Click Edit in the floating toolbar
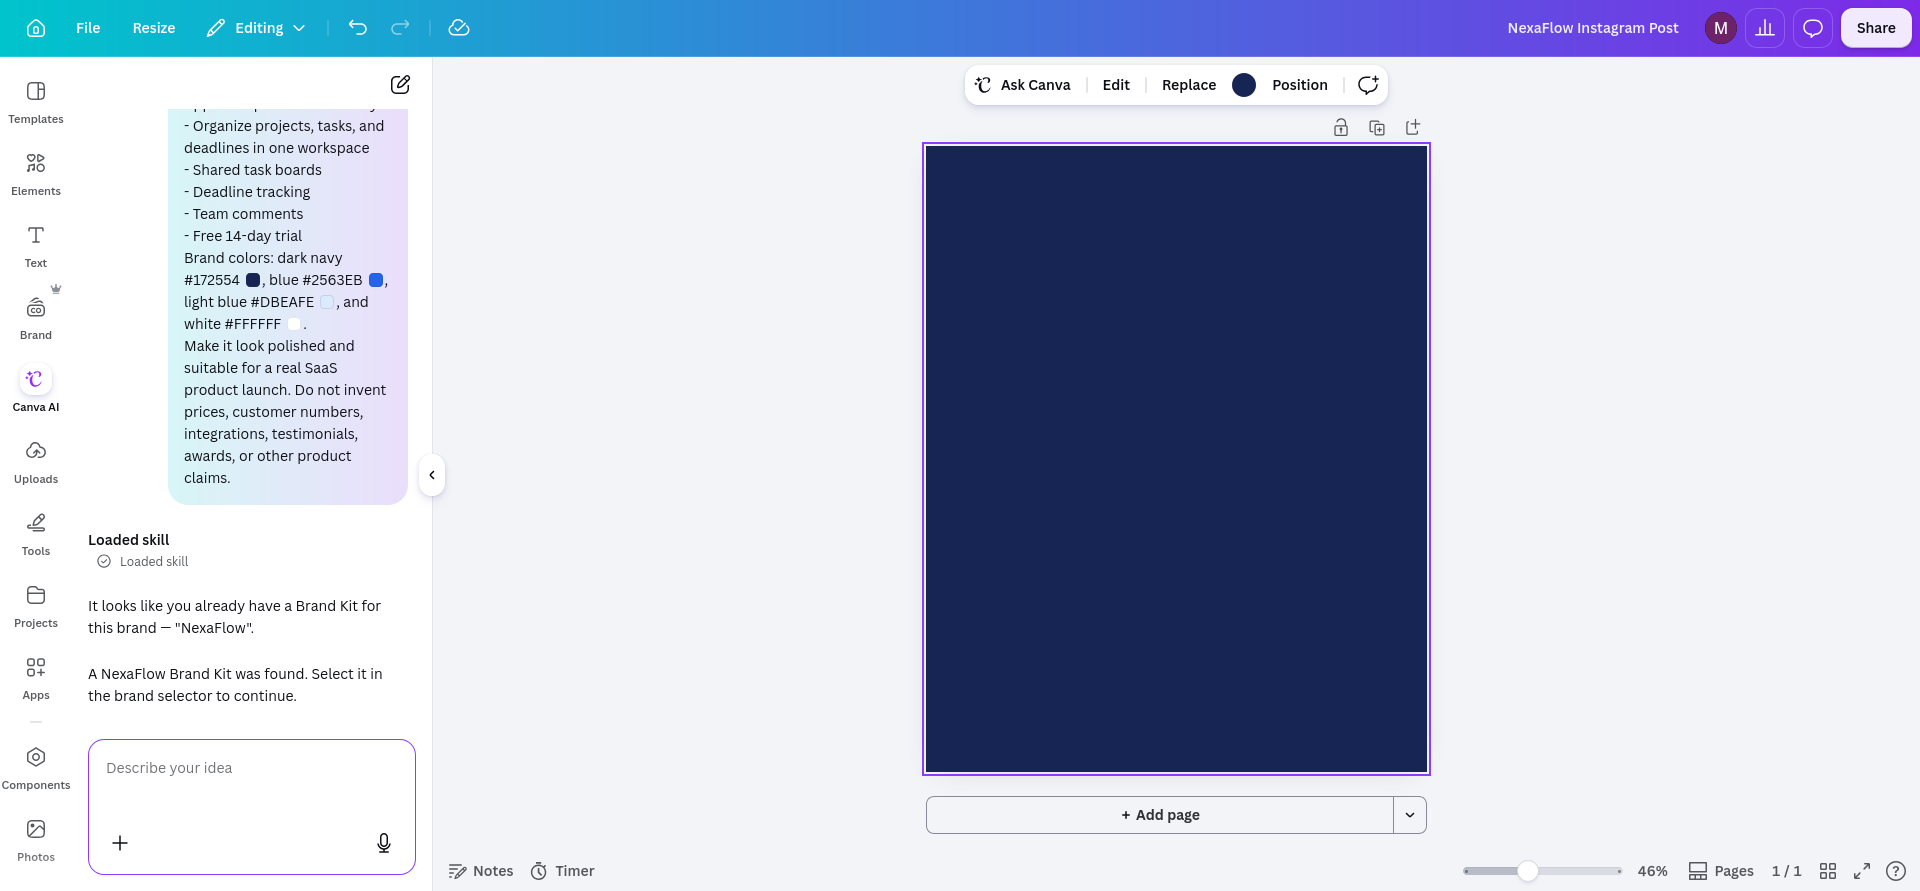 click(x=1116, y=85)
